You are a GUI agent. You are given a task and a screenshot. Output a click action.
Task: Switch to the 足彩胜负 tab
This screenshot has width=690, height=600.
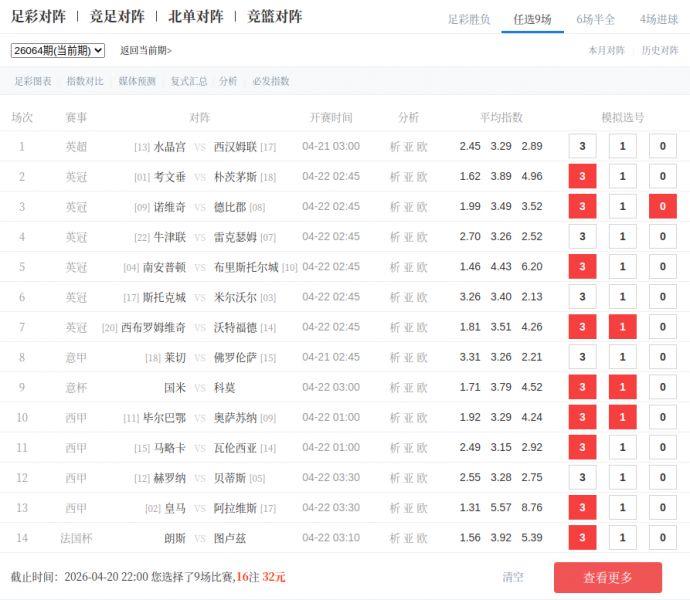tap(469, 19)
